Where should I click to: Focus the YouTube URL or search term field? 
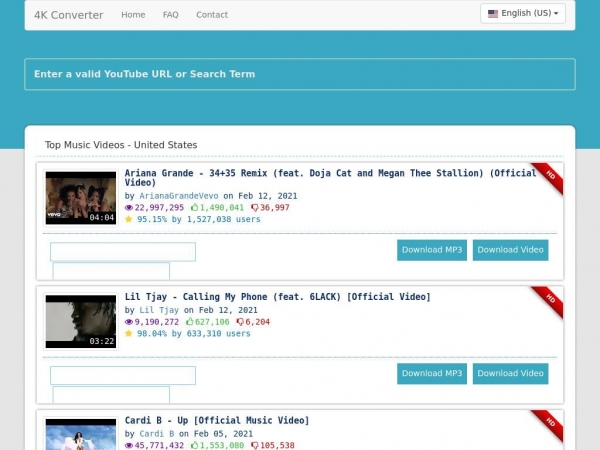click(x=300, y=74)
